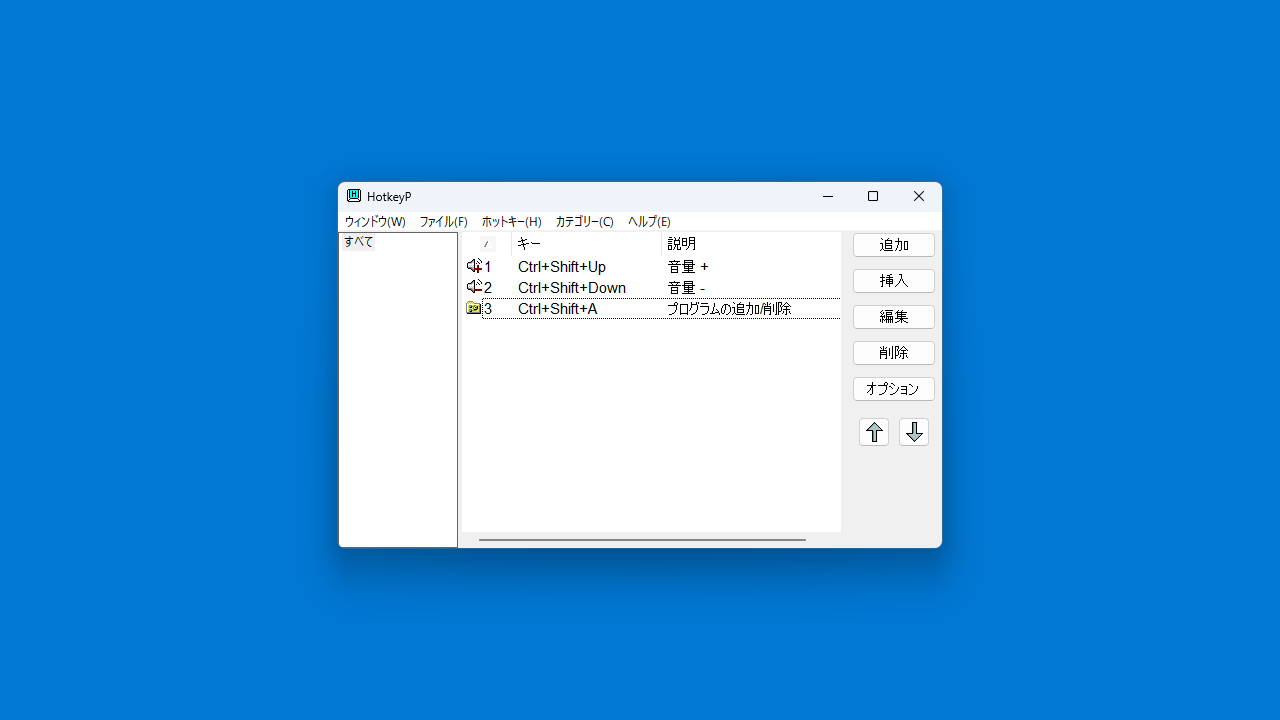Image resolution: width=1280 pixels, height=720 pixels.
Task: Click the 追加 button
Action: pos(894,245)
